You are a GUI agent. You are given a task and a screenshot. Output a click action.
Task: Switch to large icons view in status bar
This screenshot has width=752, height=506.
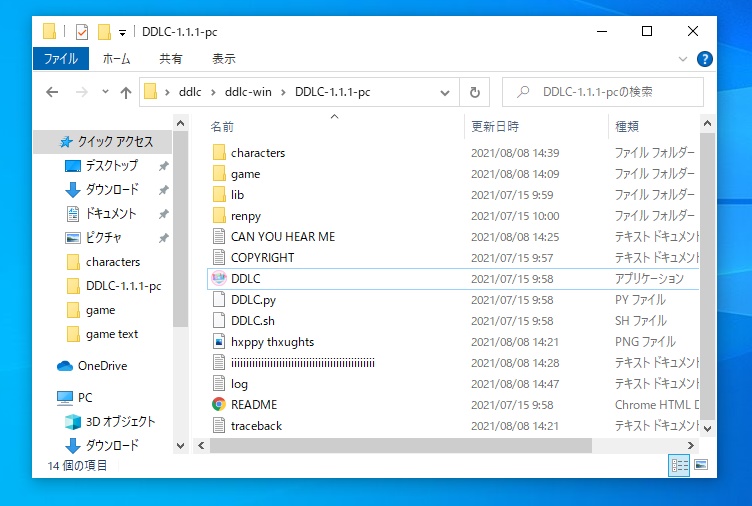point(701,465)
